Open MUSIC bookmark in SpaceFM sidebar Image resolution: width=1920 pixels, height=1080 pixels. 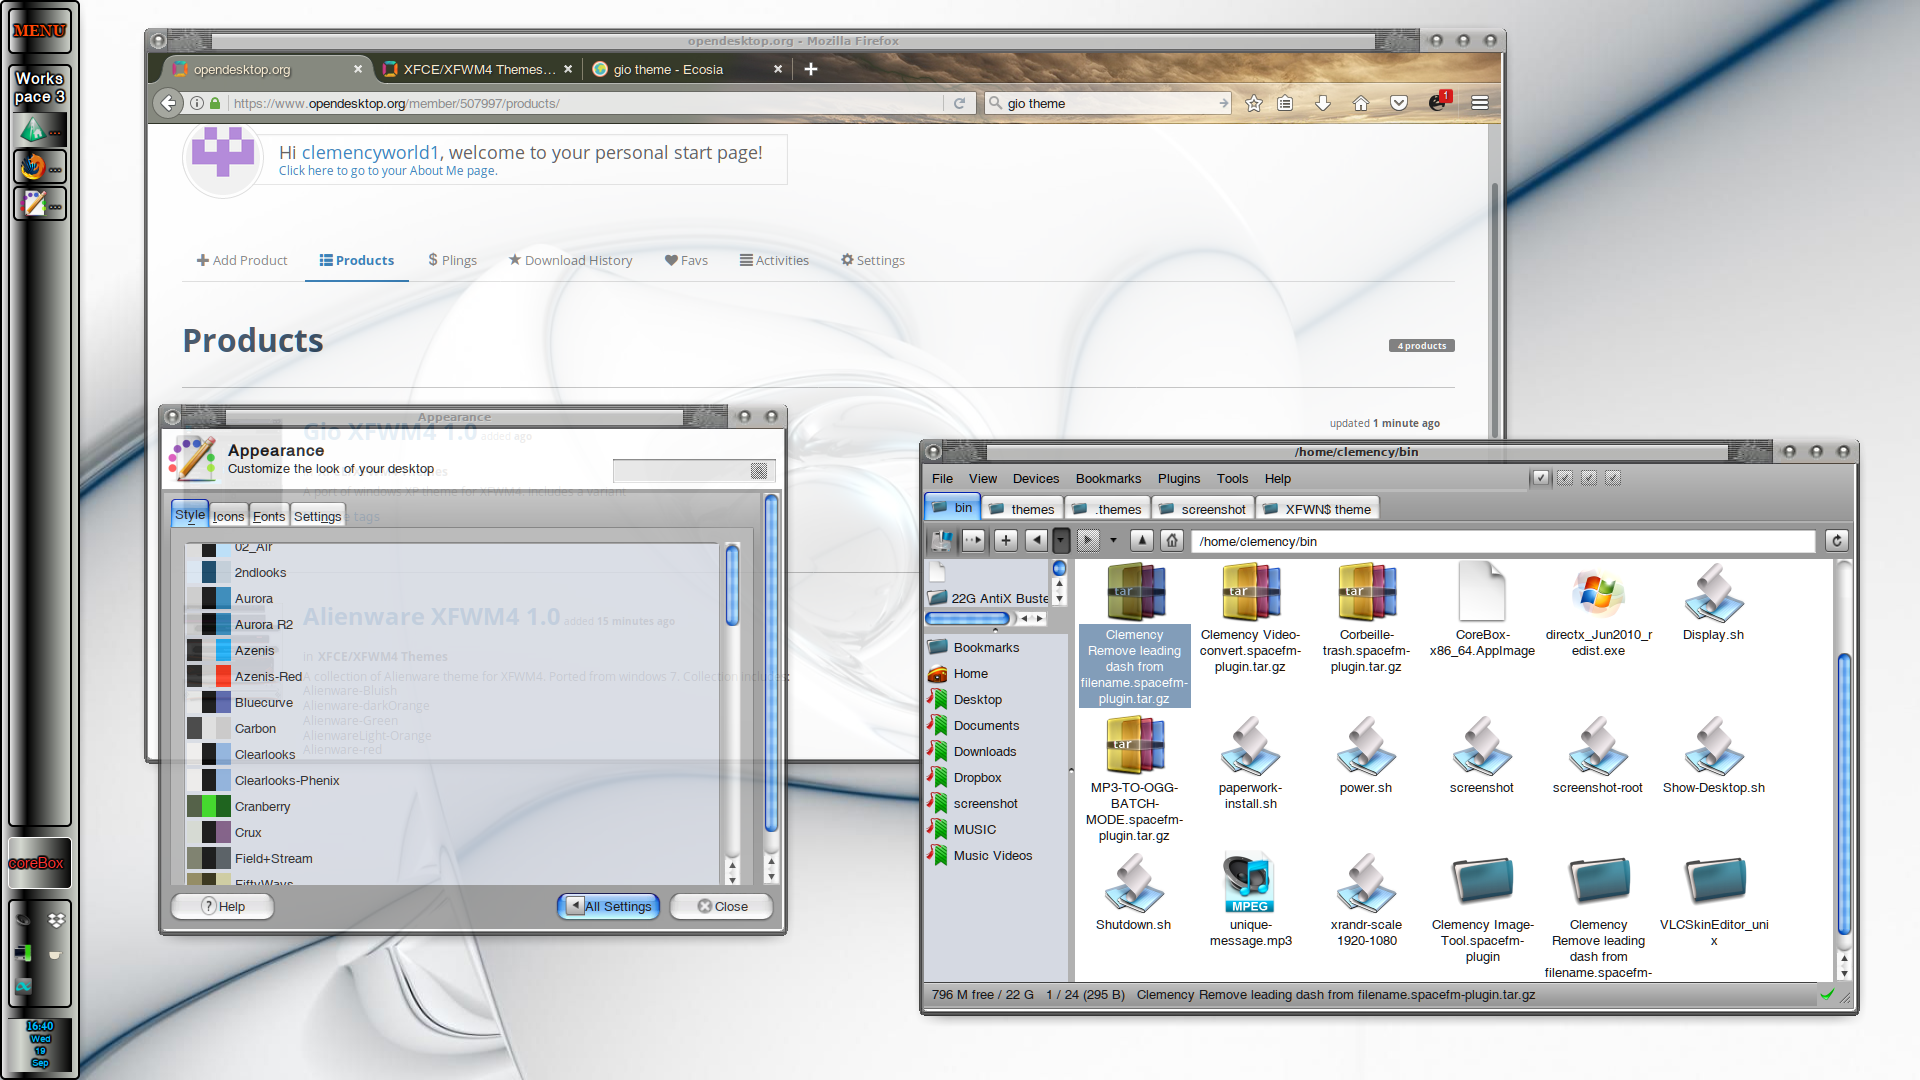[974, 830]
